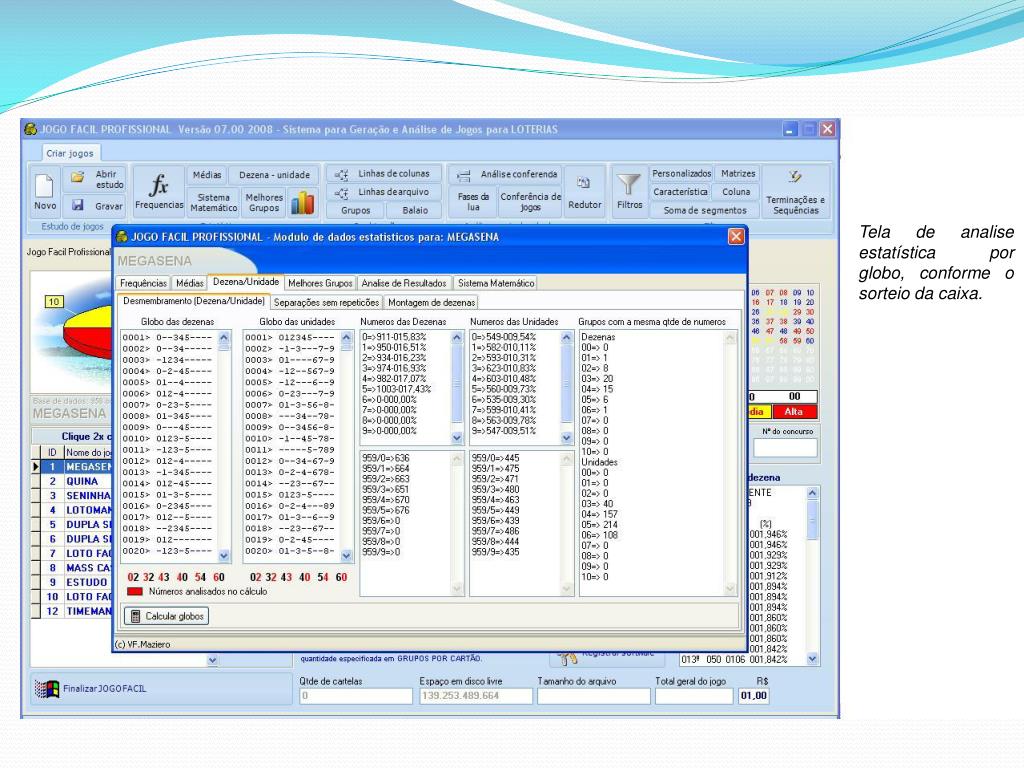Click down arrow of Globo das dezenas list
This screenshot has height=768, width=1024.
pos(224,555)
